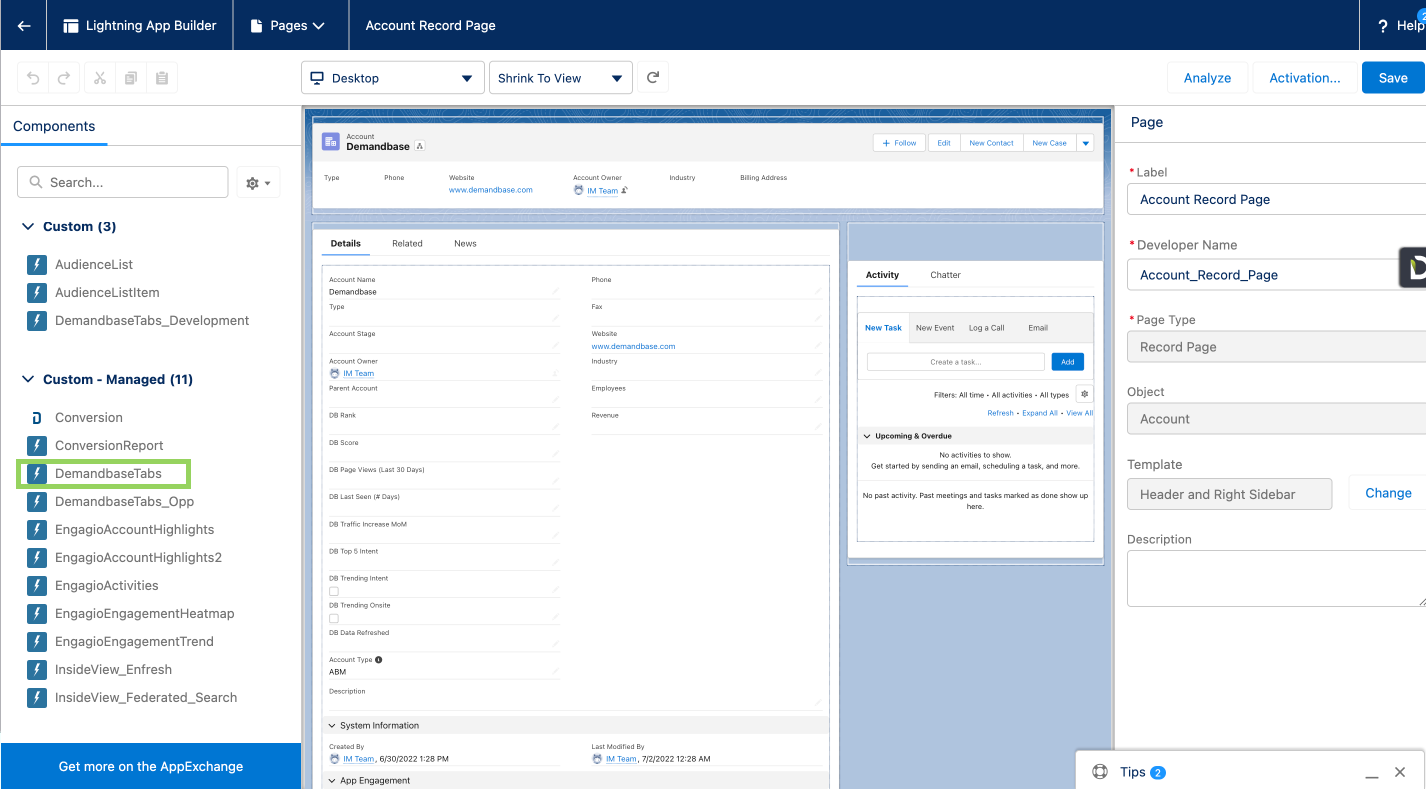Click the paste clipboard icon
This screenshot has width=1426, height=789.
click(x=162, y=78)
